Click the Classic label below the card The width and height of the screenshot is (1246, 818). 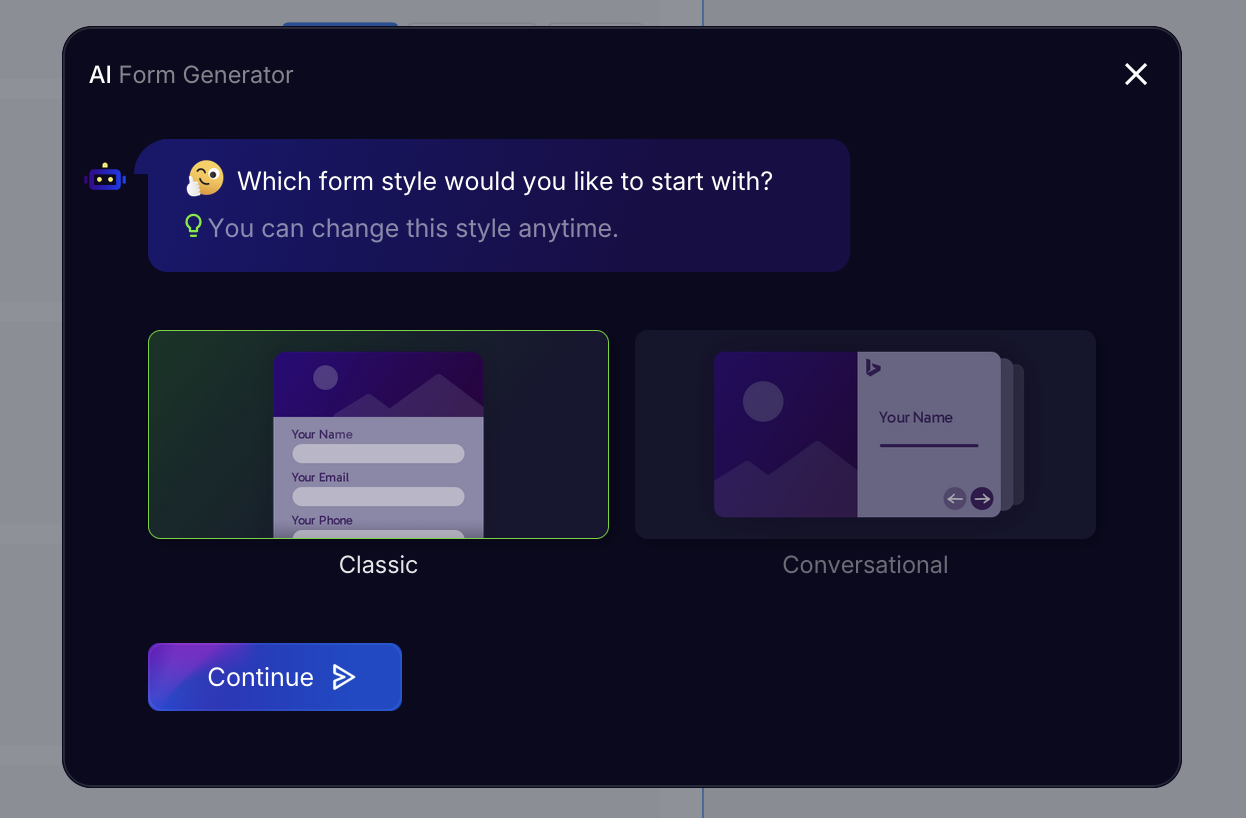tap(378, 564)
